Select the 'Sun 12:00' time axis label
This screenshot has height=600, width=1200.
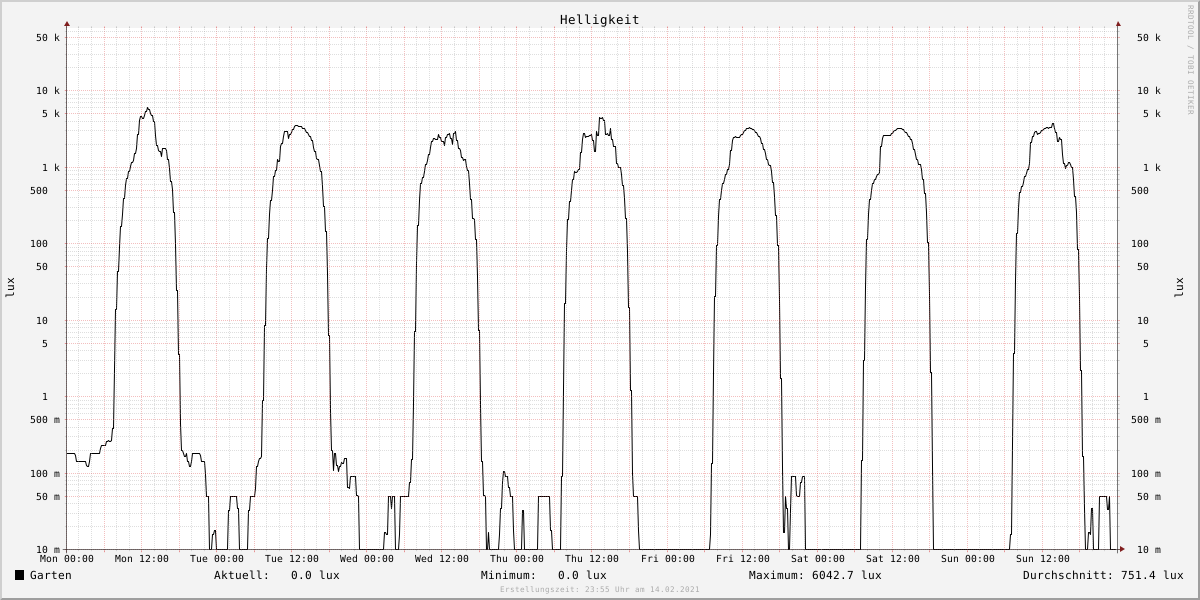pos(1043,559)
